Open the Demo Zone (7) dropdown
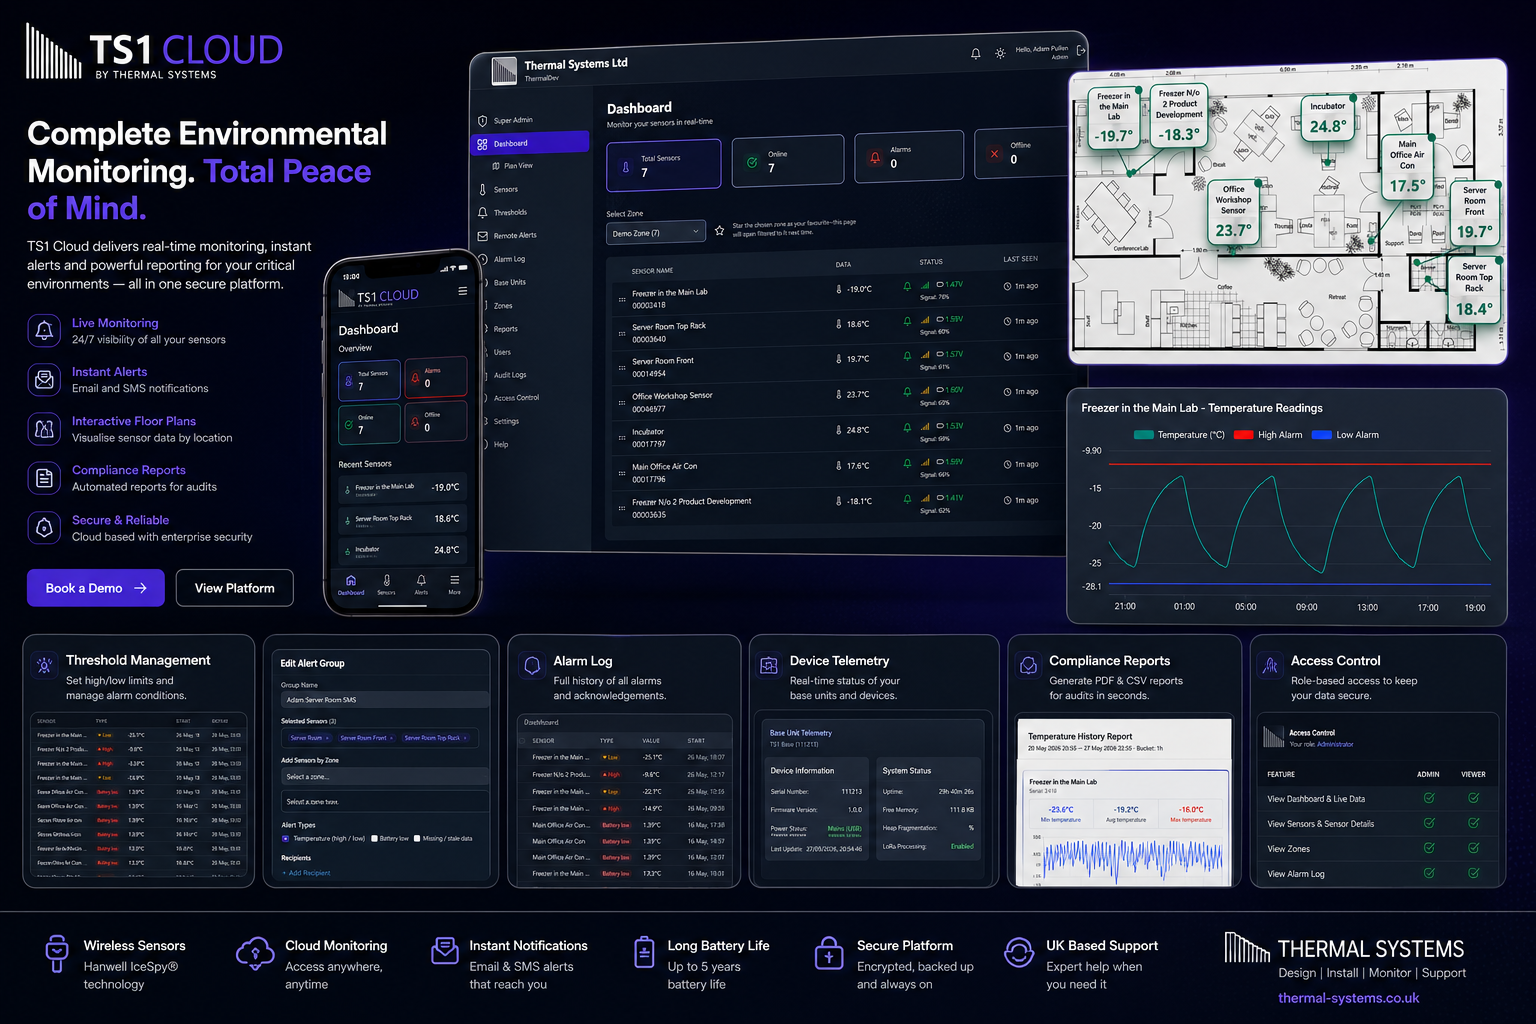The image size is (1536, 1024). click(x=655, y=232)
